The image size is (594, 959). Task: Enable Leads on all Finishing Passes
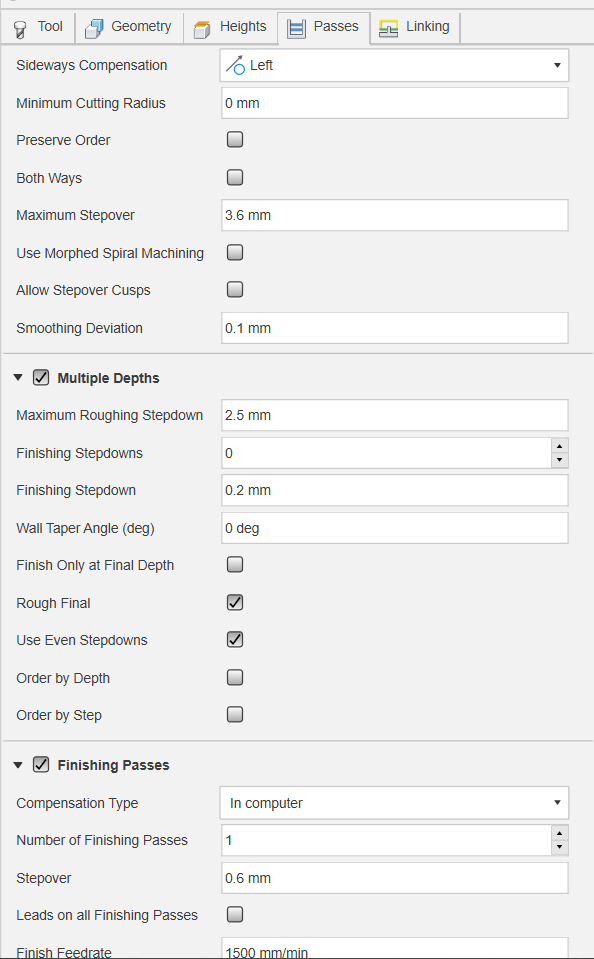coord(235,914)
